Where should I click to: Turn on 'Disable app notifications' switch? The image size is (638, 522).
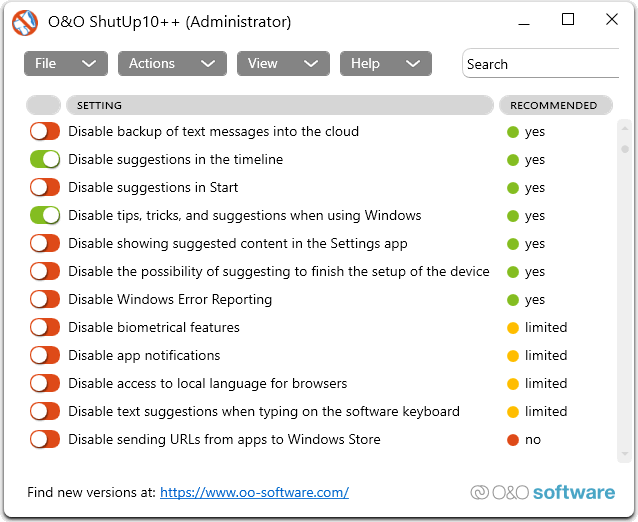pyautogui.click(x=45, y=355)
